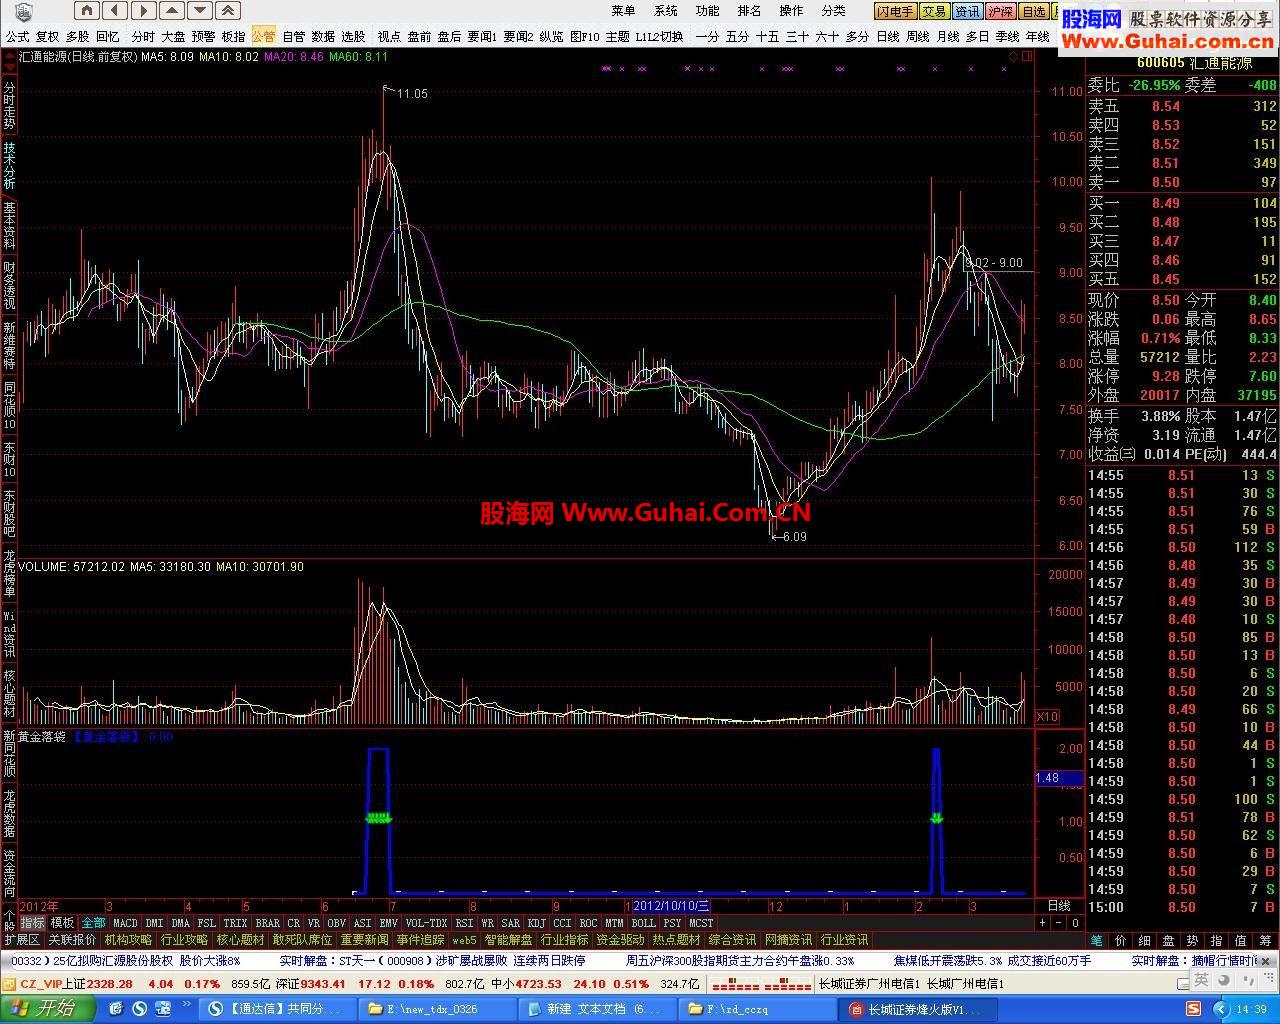Click the 重要新闻 tab
Image resolution: width=1280 pixels, height=1024 pixels.
[364, 940]
